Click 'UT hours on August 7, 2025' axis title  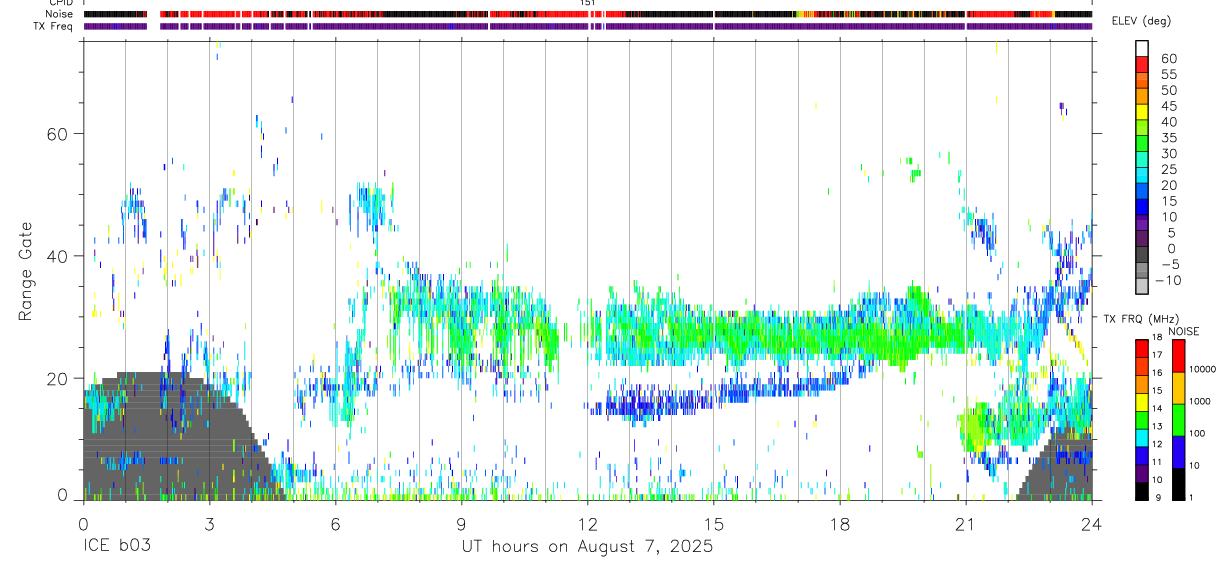587,547
